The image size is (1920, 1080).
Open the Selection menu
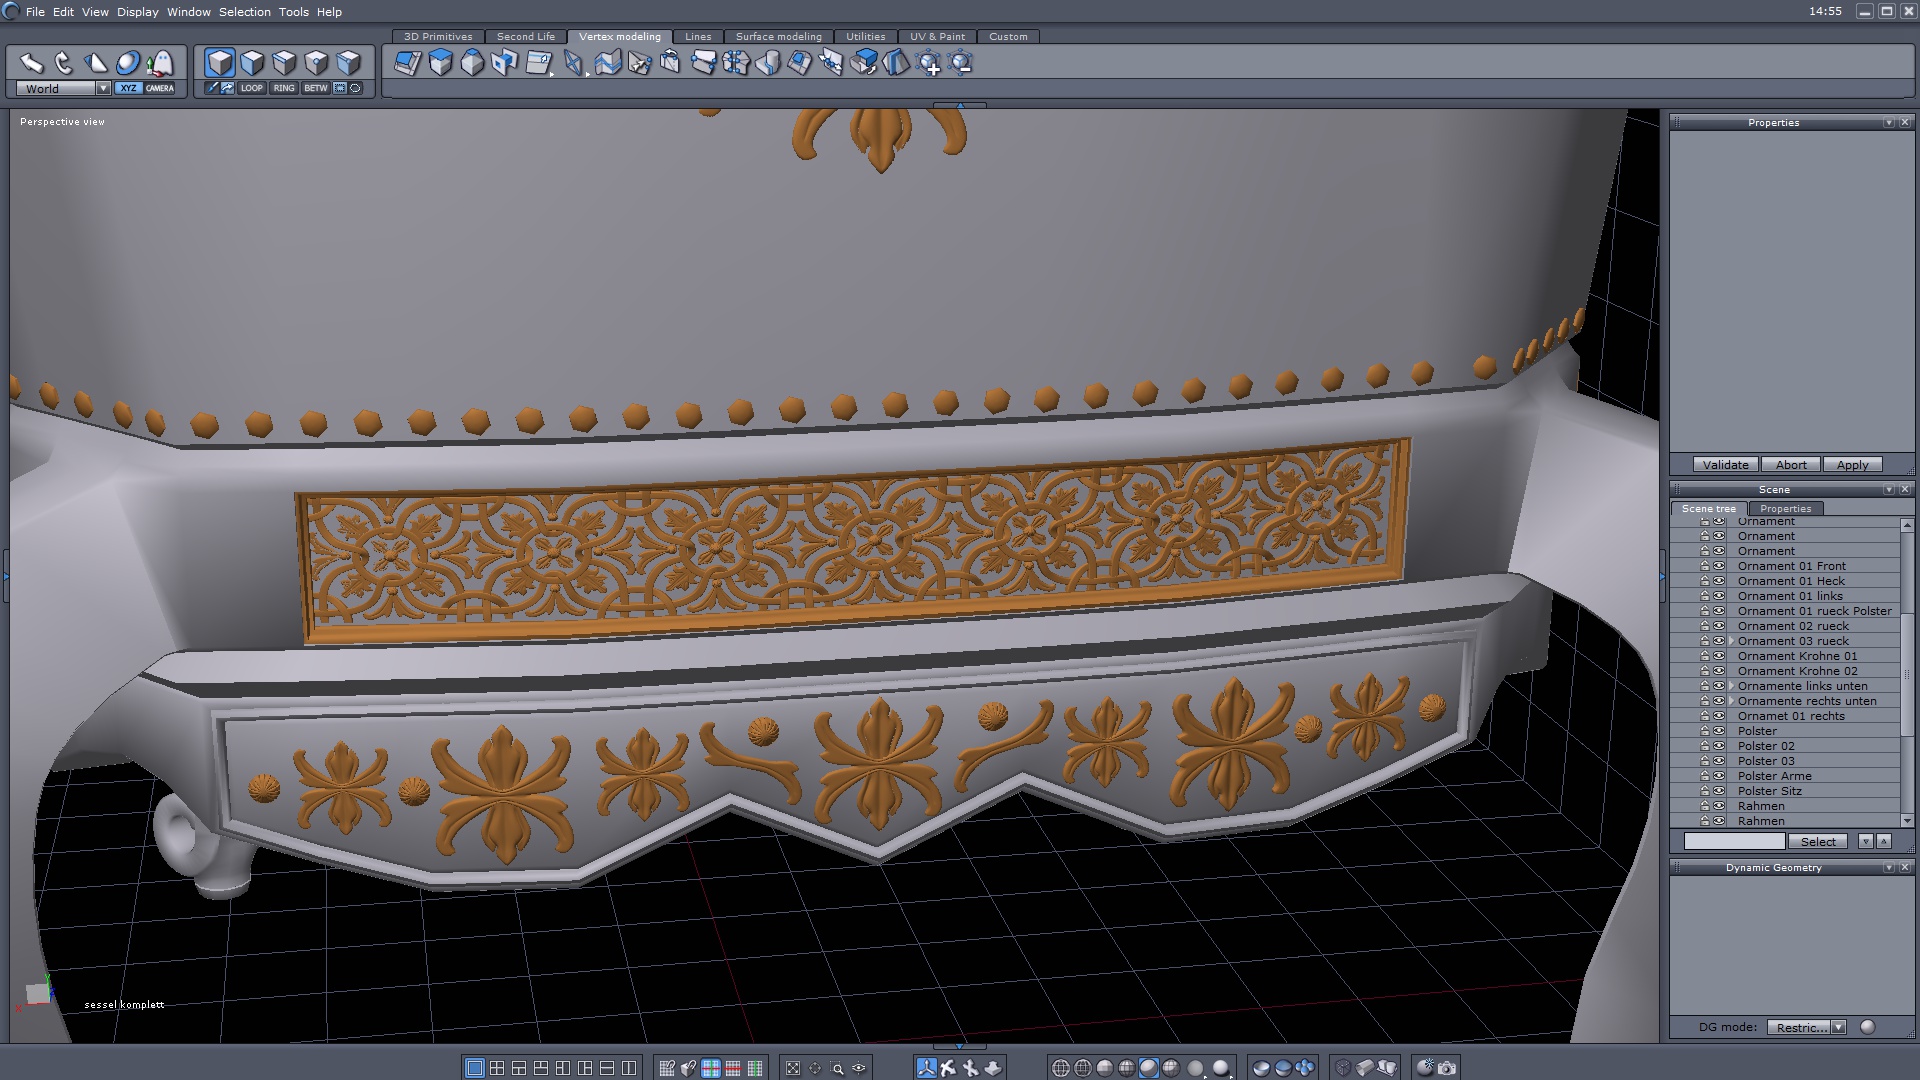(x=244, y=12)
